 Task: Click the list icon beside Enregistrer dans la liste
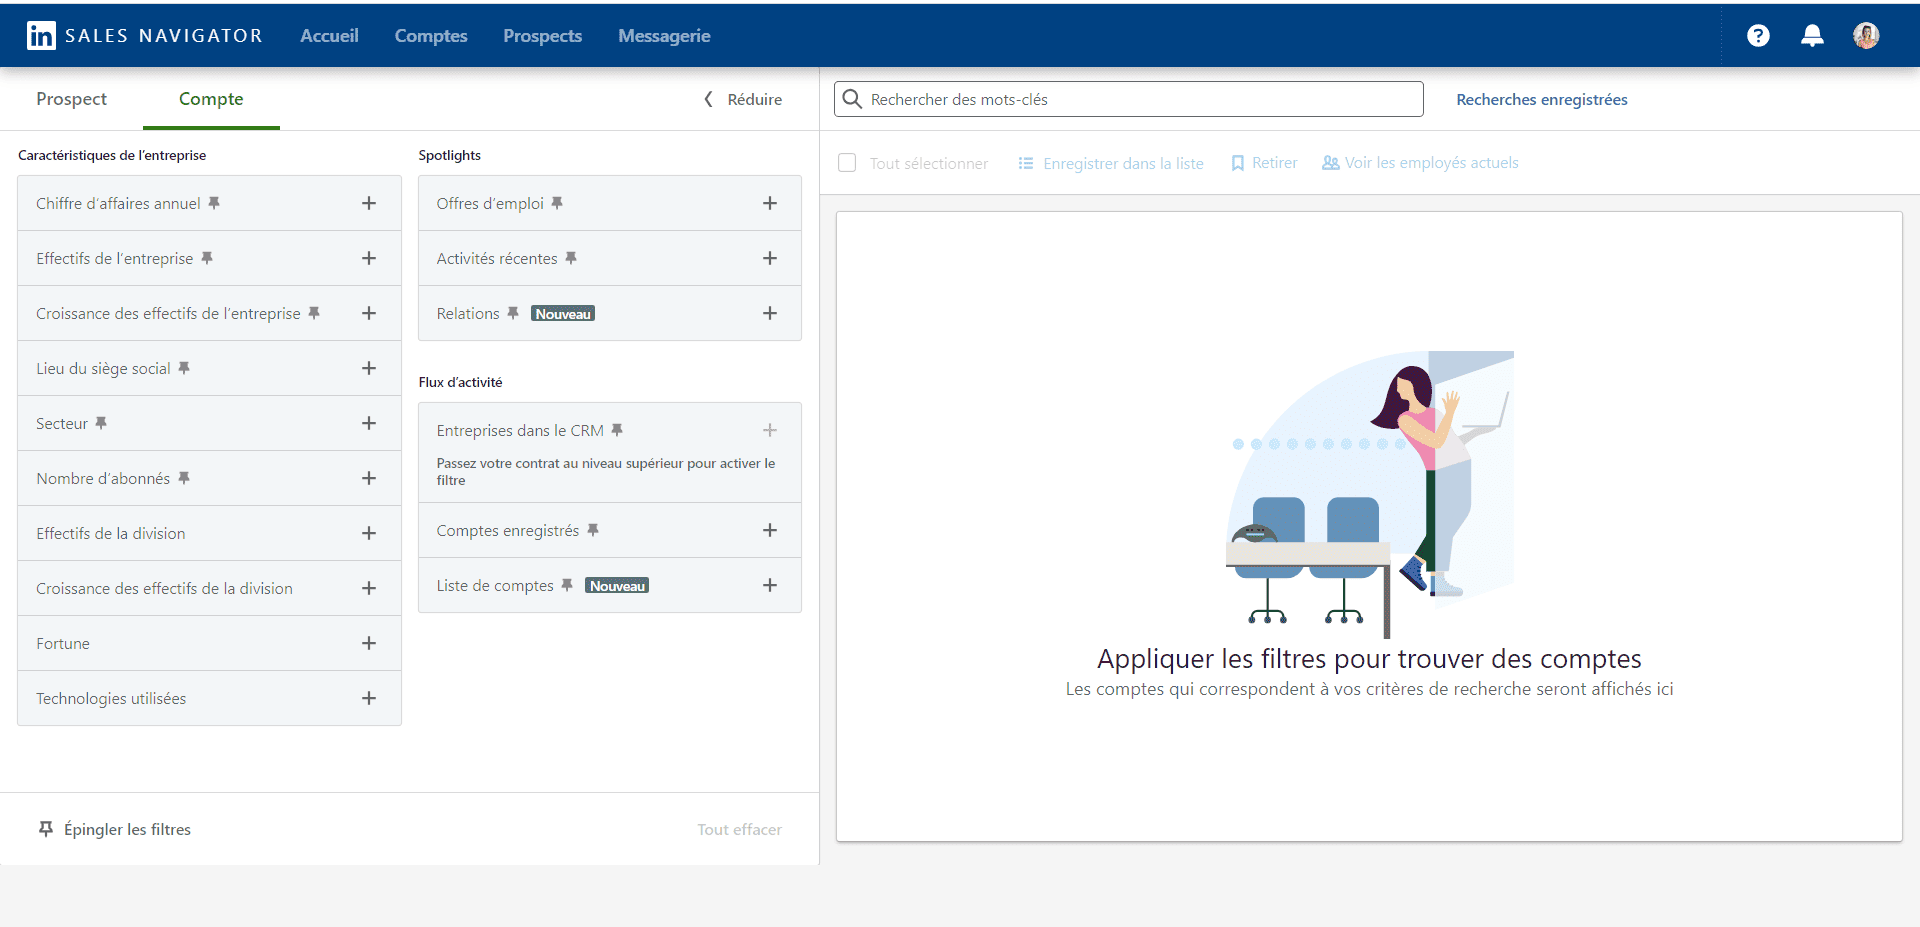(x=1026, y=163)
